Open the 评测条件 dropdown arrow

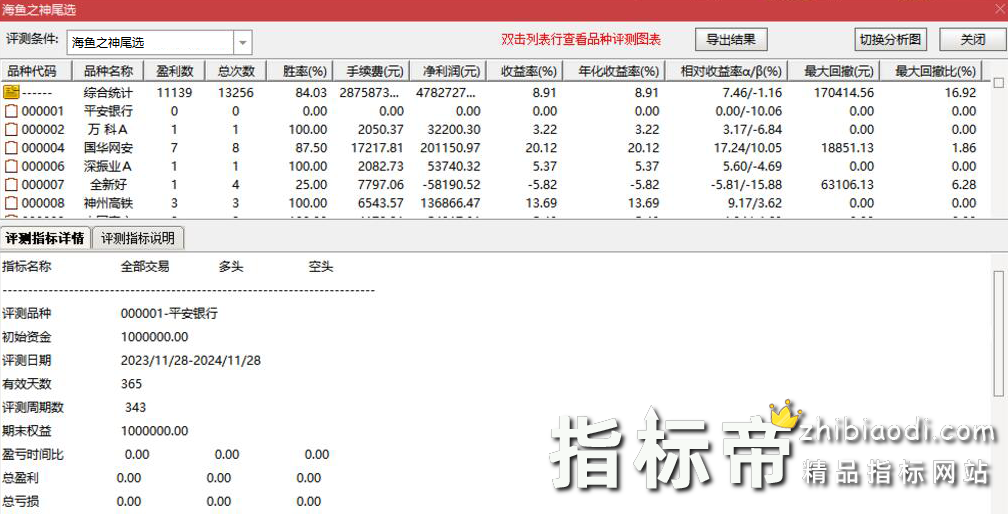pos(242,42)
